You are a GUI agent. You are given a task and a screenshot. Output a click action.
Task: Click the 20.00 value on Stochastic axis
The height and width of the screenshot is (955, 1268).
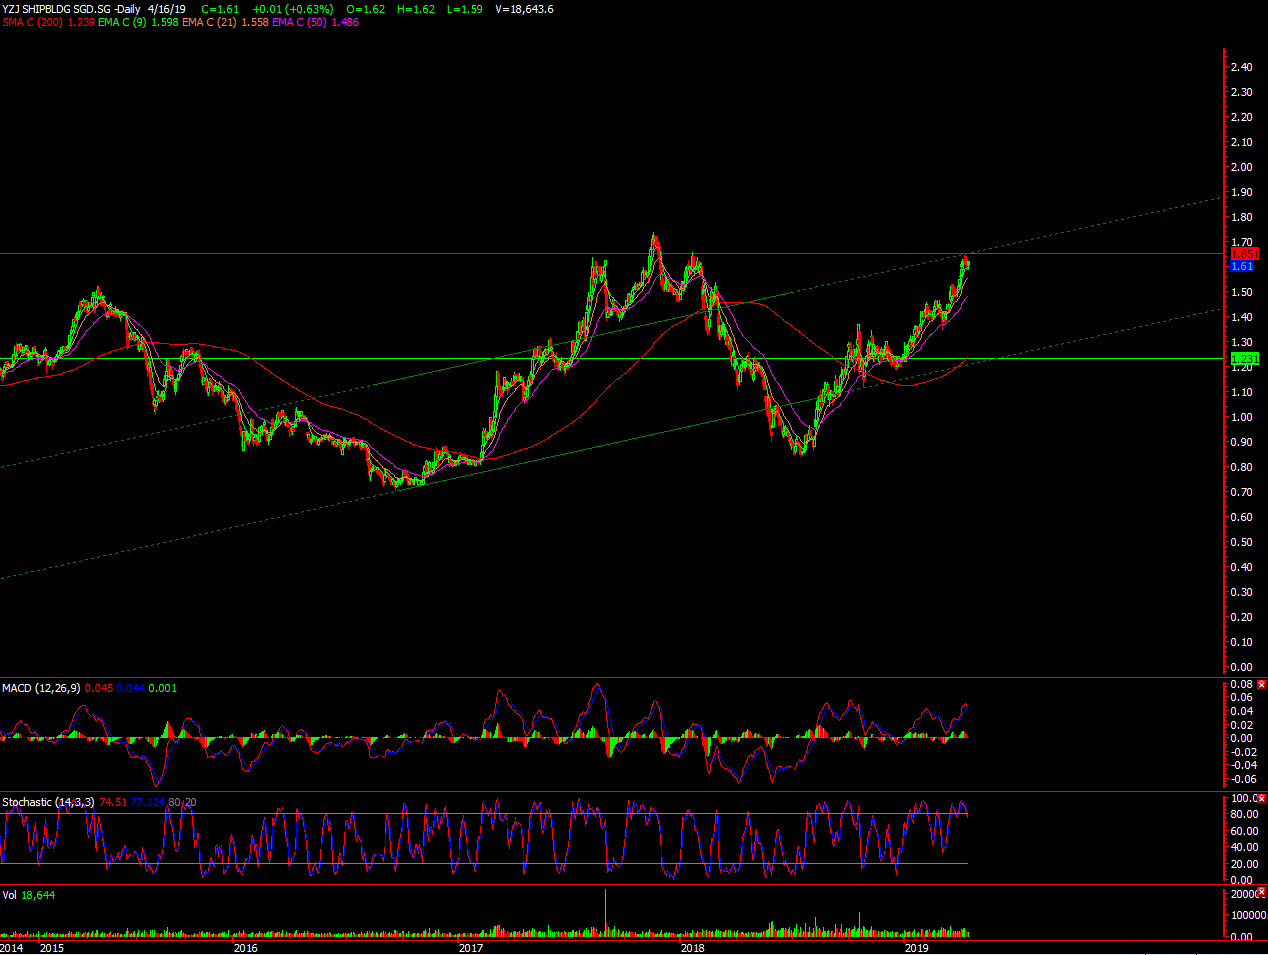1245,864
